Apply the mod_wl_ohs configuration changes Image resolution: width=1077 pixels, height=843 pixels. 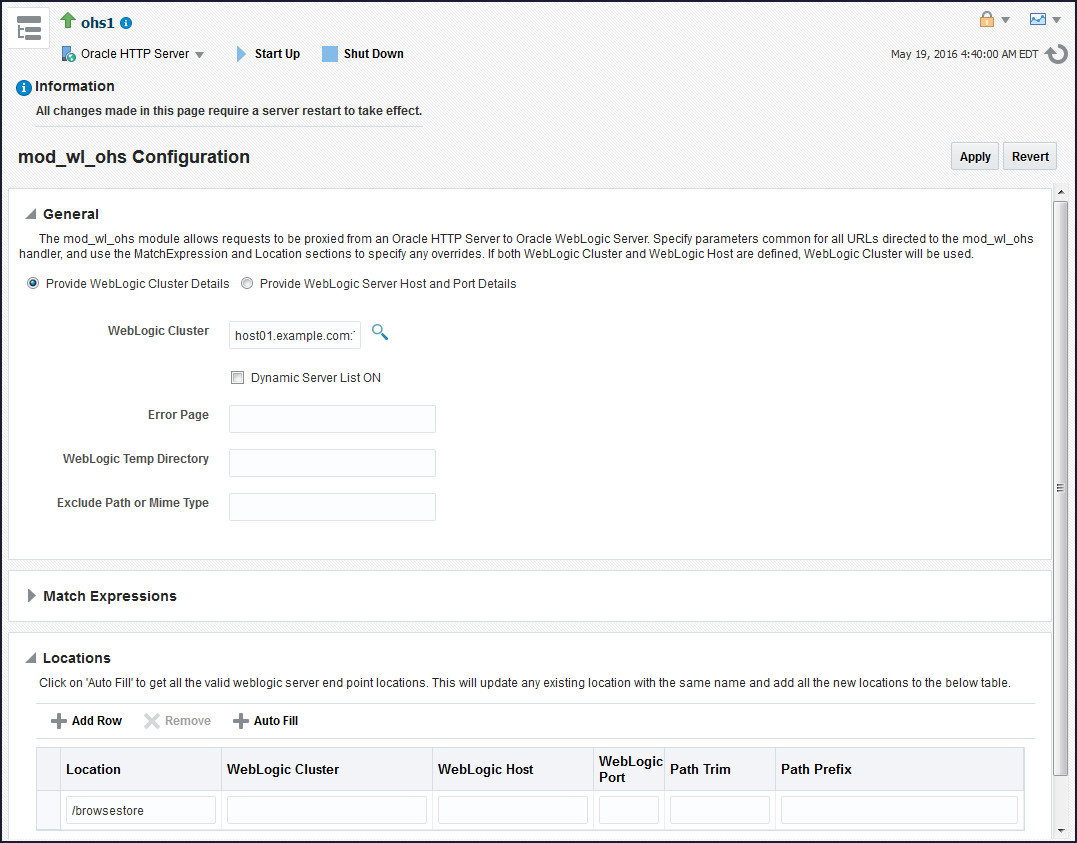974,156
